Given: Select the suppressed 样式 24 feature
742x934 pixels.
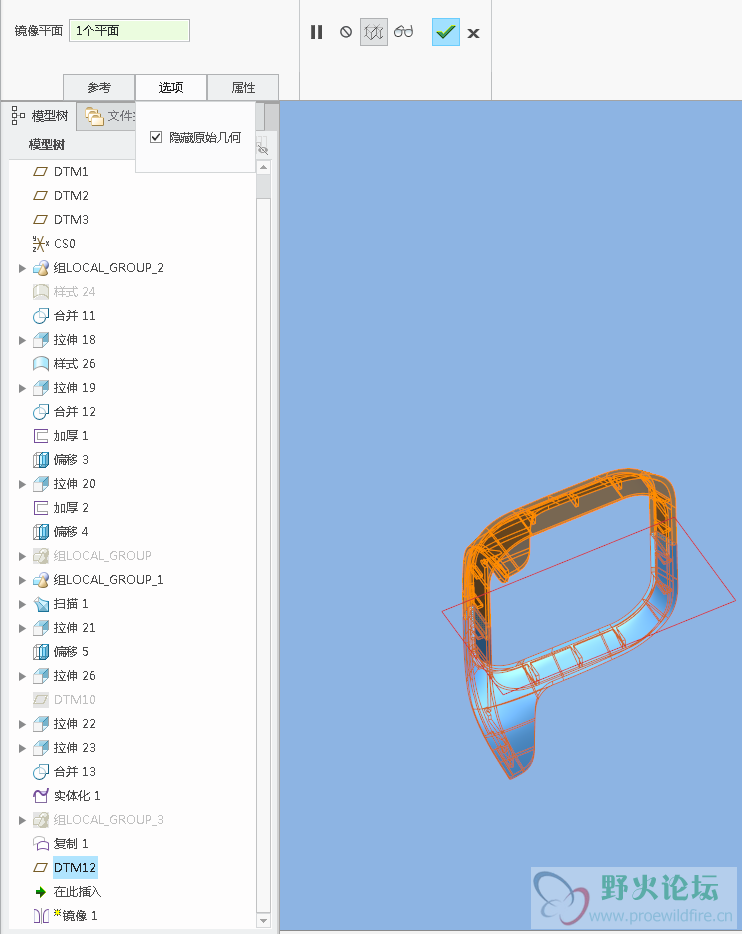Looking at the screenshot, I should [x=74, y=292].
